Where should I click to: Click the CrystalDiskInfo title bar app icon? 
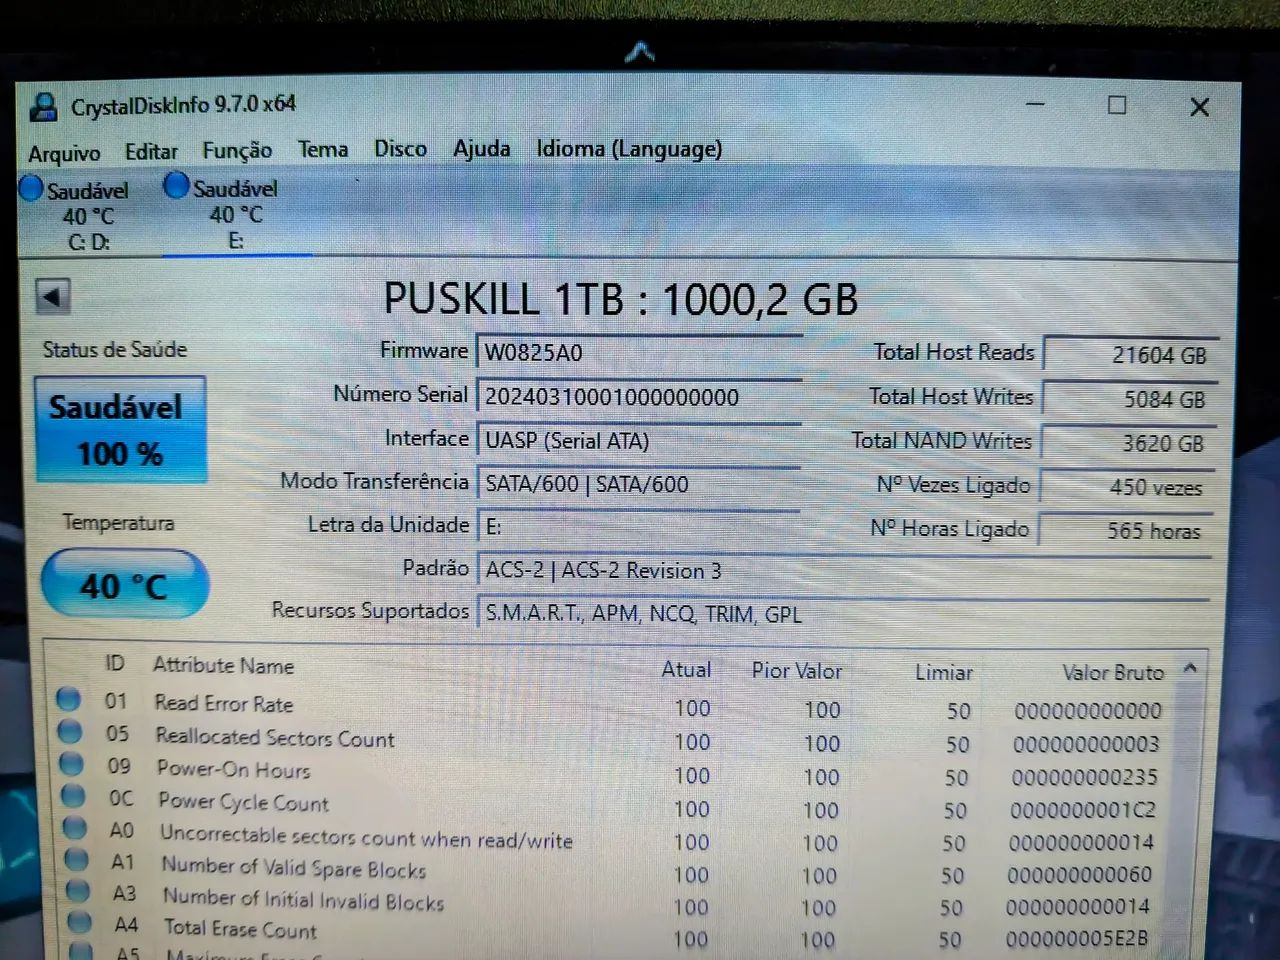click(44, 106)
